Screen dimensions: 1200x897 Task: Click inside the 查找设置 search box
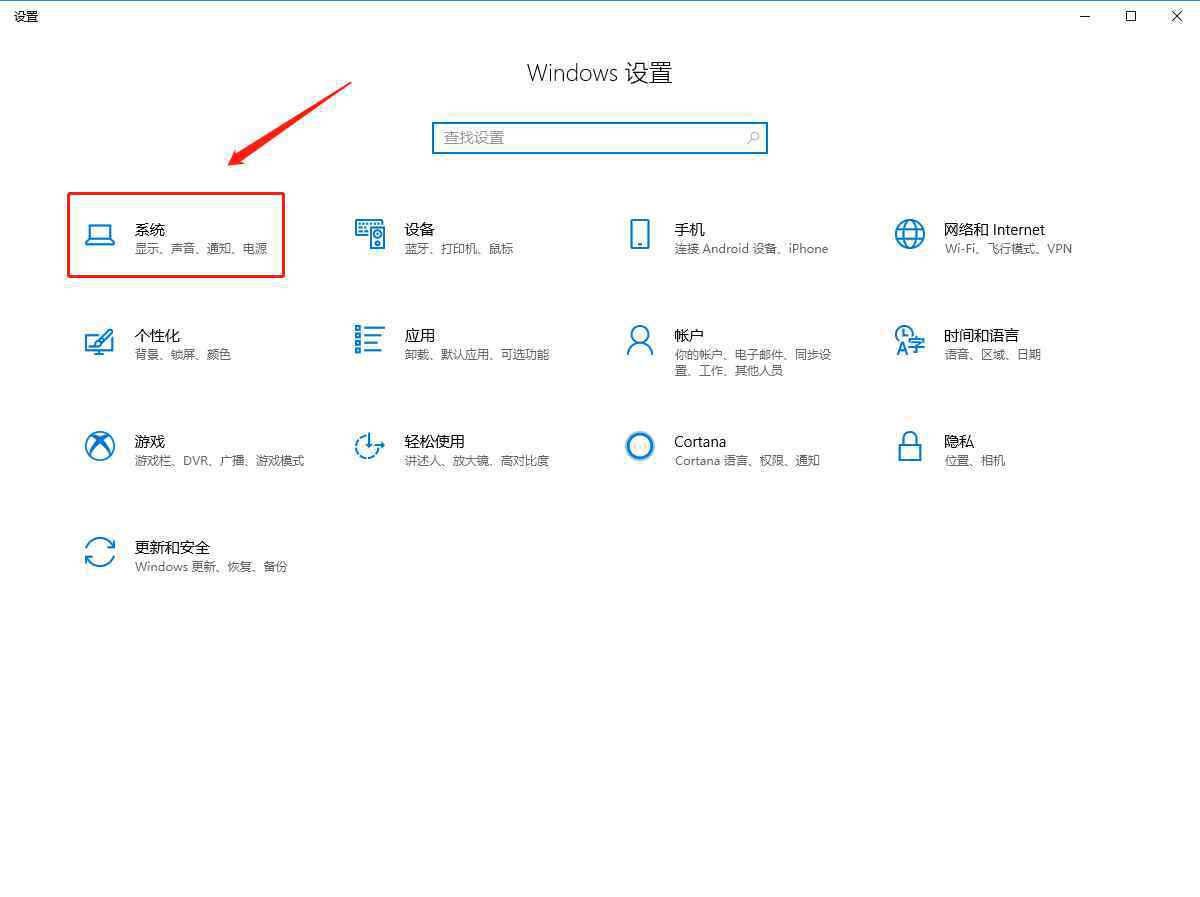600,138
